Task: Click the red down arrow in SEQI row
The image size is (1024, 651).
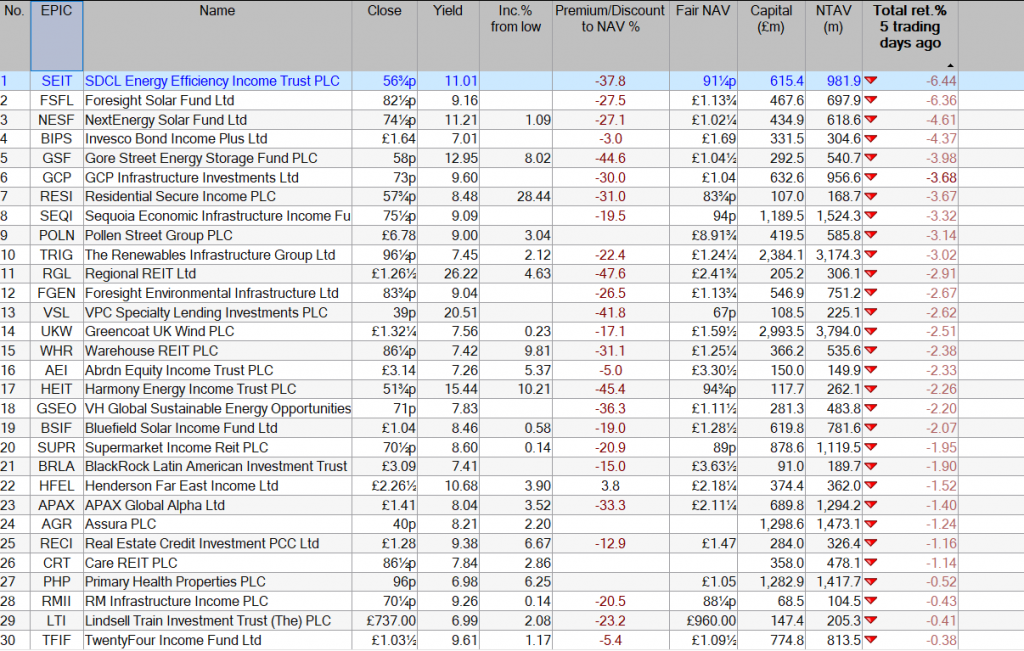Action: point(871,215)
